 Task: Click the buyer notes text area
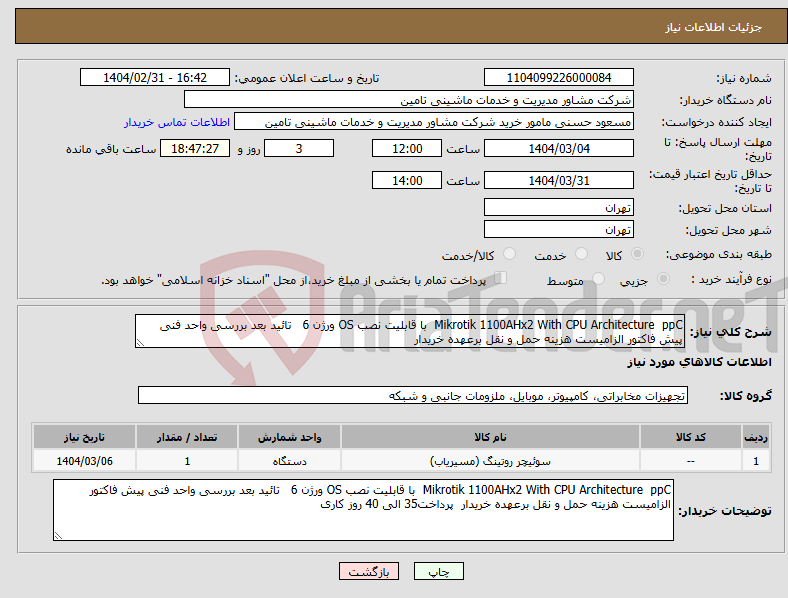coord(363,510)
